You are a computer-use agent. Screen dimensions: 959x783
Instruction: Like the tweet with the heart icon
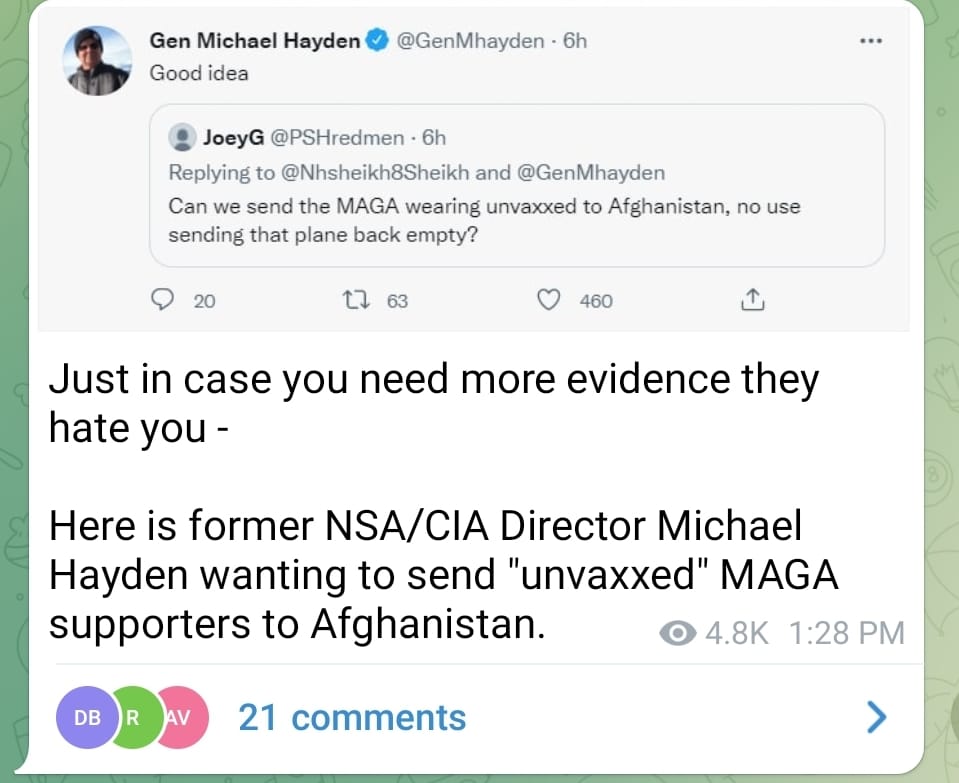click(x=548, y=300)
